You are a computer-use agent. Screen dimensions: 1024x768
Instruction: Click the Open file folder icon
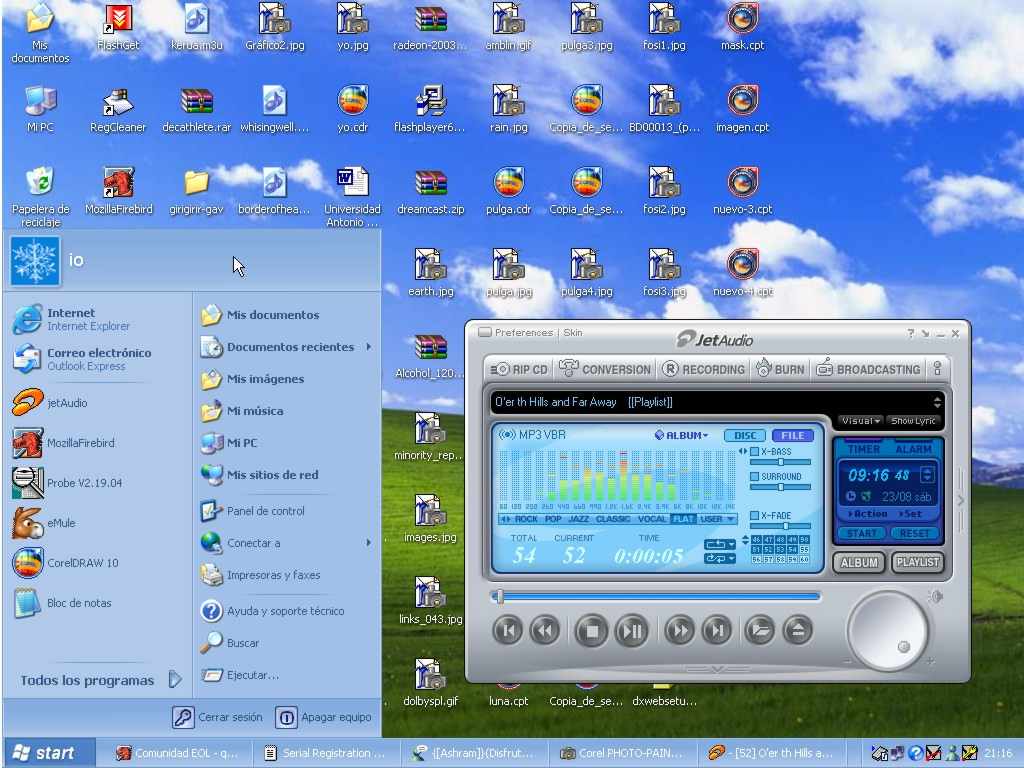point(759,630)
